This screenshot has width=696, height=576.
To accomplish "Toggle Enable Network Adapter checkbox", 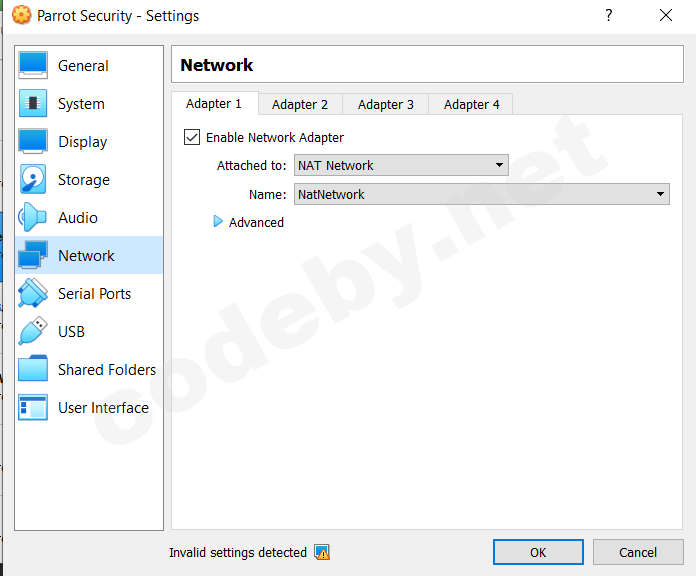I will click(x=192, y=137).
